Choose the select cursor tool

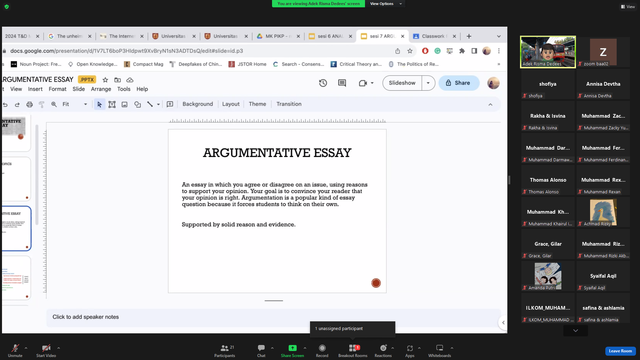99,104
